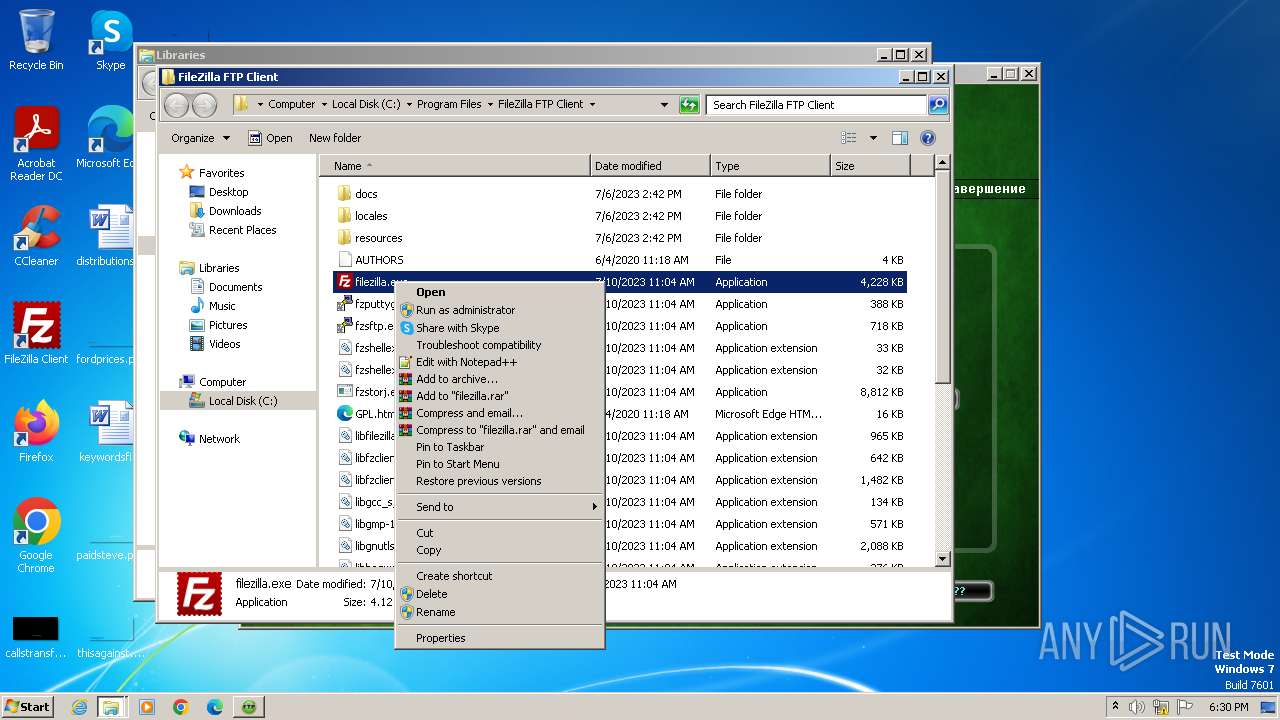Expand the Computer breadcrumb arrow

(324, 104)
